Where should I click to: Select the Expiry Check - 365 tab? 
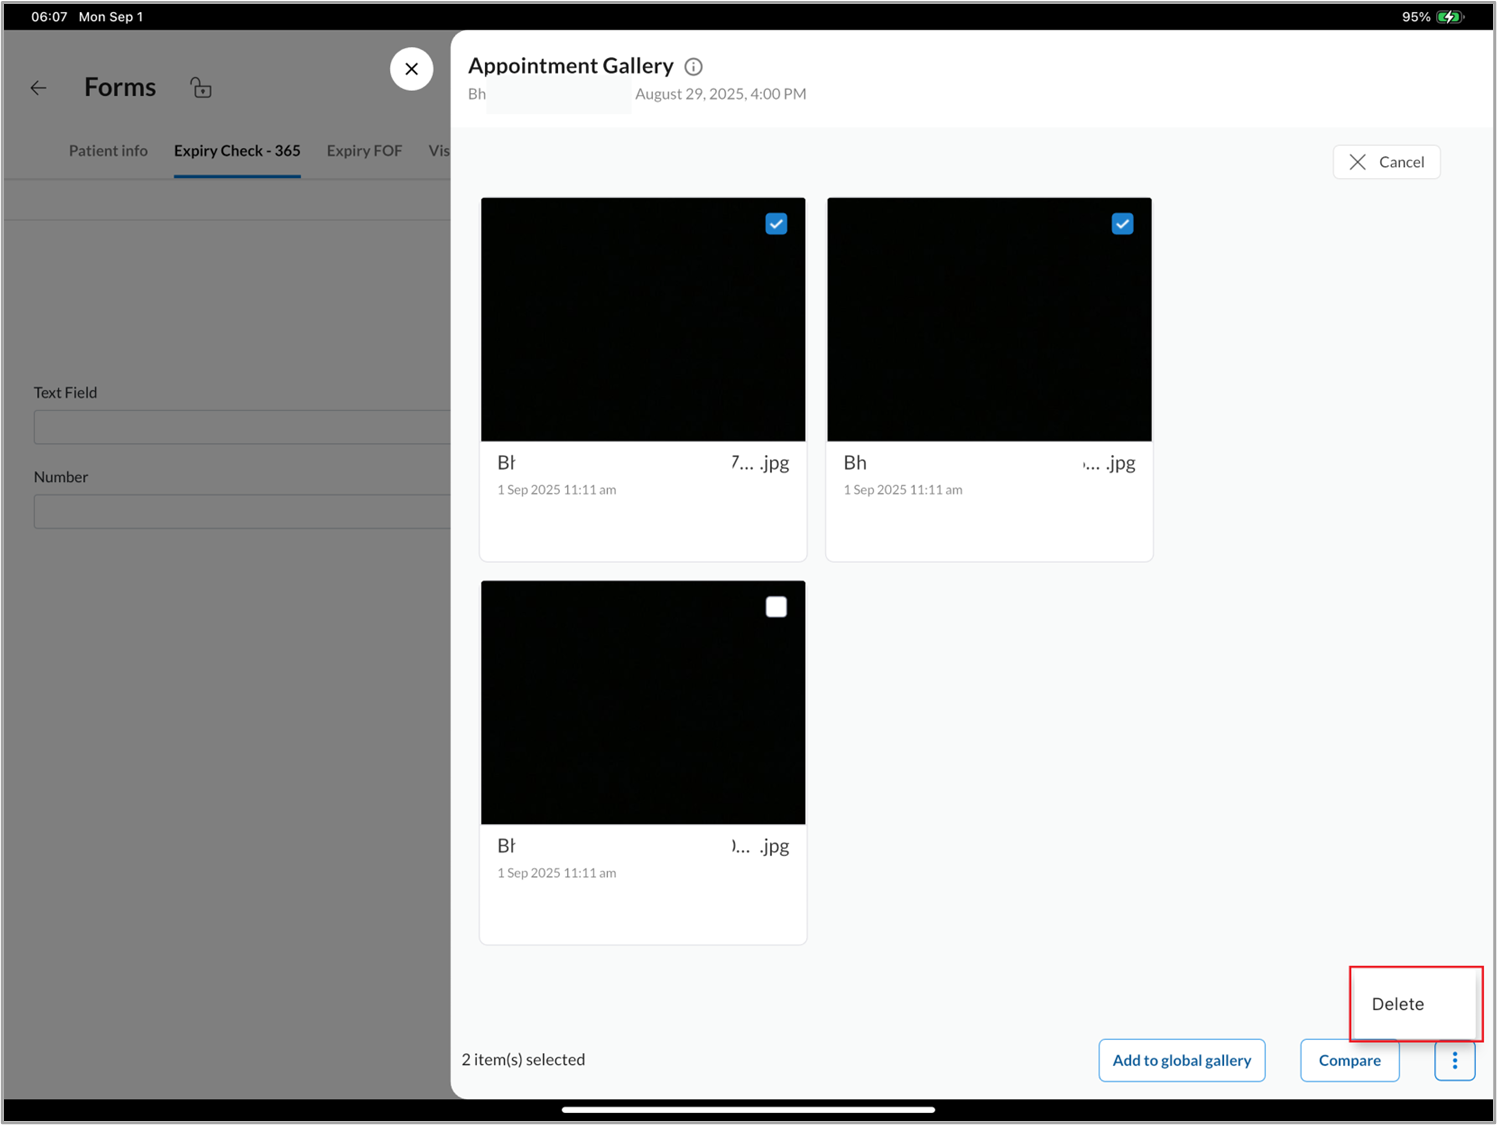click(x=237, y=151)
